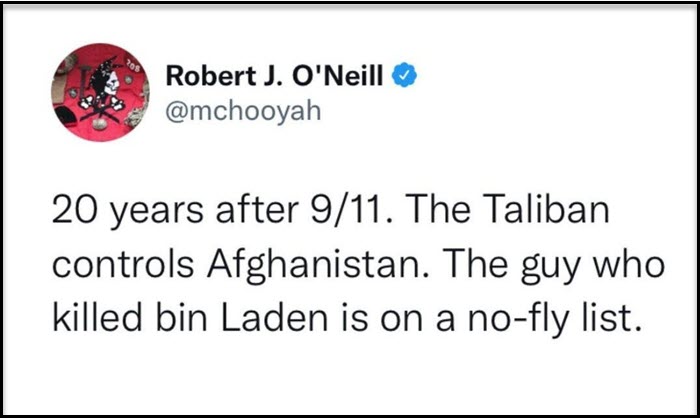
Task: Click the word "controls" in the tweet
Action: point(123,263)
